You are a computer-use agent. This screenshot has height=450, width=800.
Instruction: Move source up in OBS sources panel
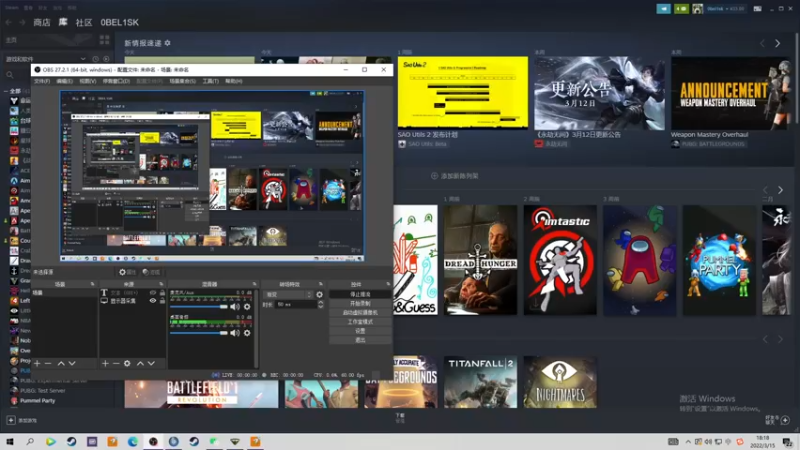click(140, 363)
